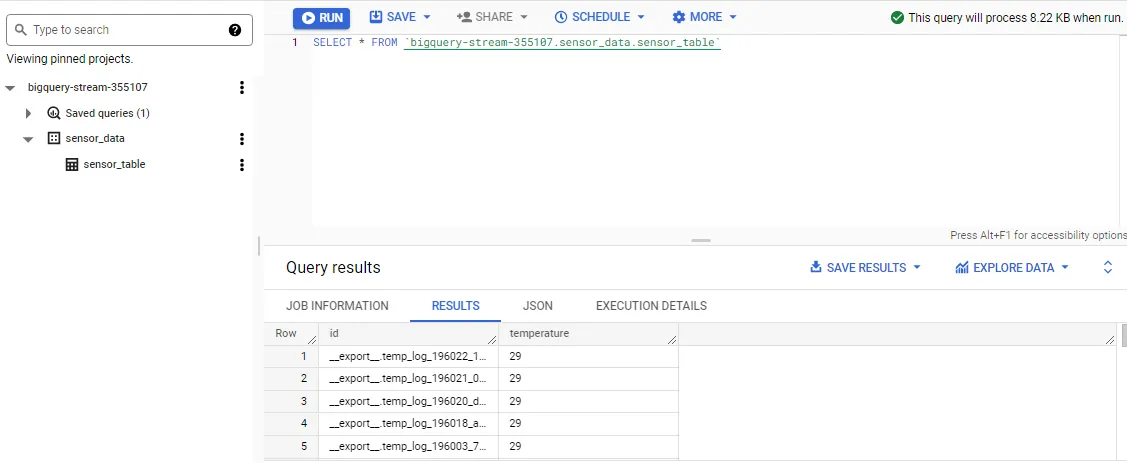Select id cell temp_log_196003 in row 5
Screen dimensions: 1127x463
click(408, 446)
